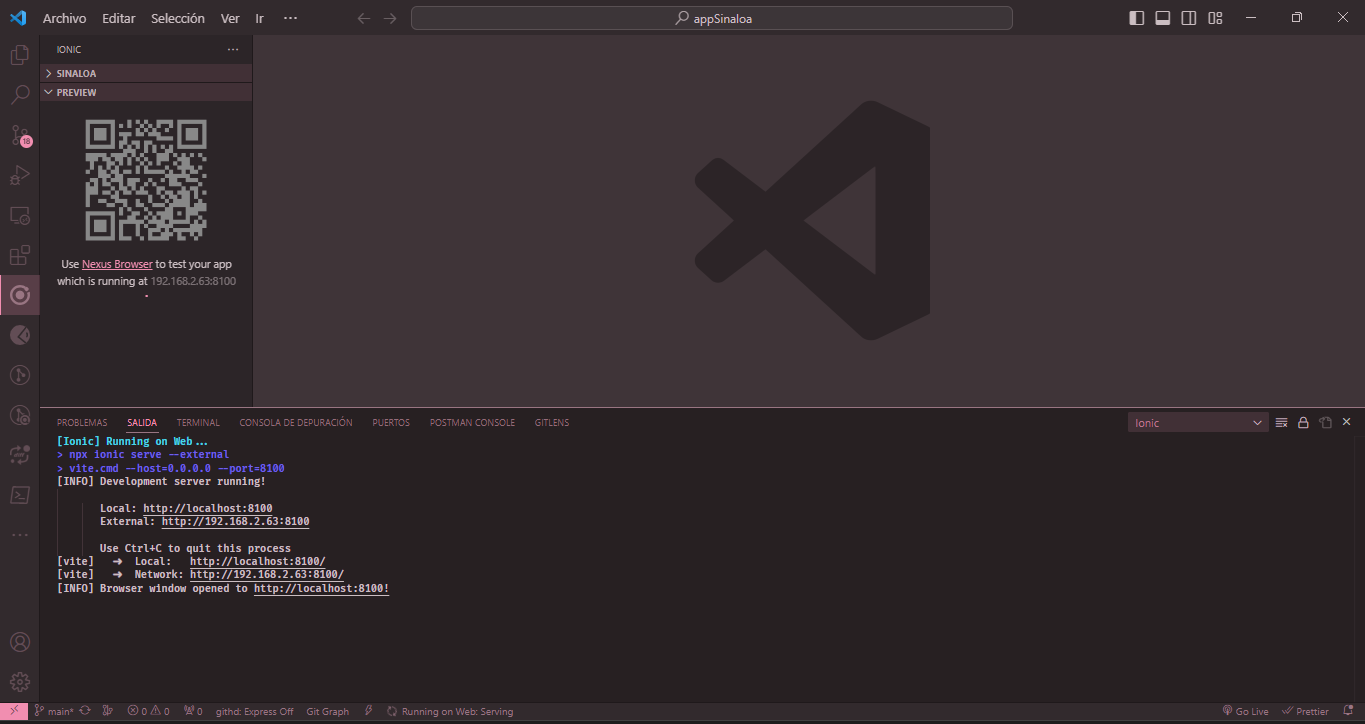Open the Editar menu
Image resolution: width=1365 pixels, height=724 pixels.
[118, 18]
